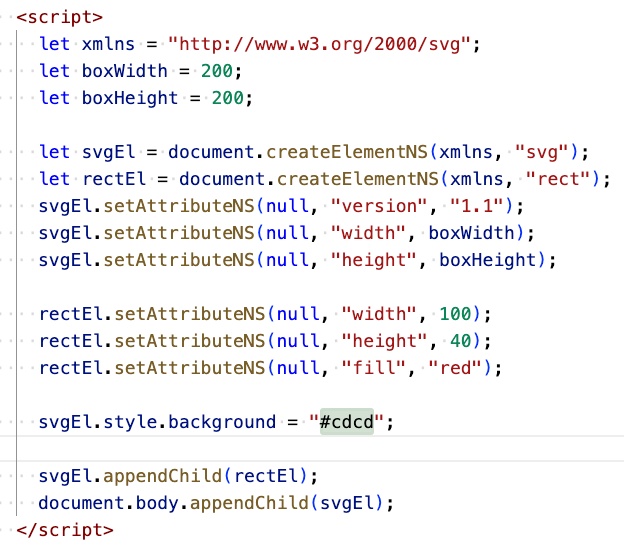Click body in document.body.appendChild
The image size is (624, 545).
[157, 503]
